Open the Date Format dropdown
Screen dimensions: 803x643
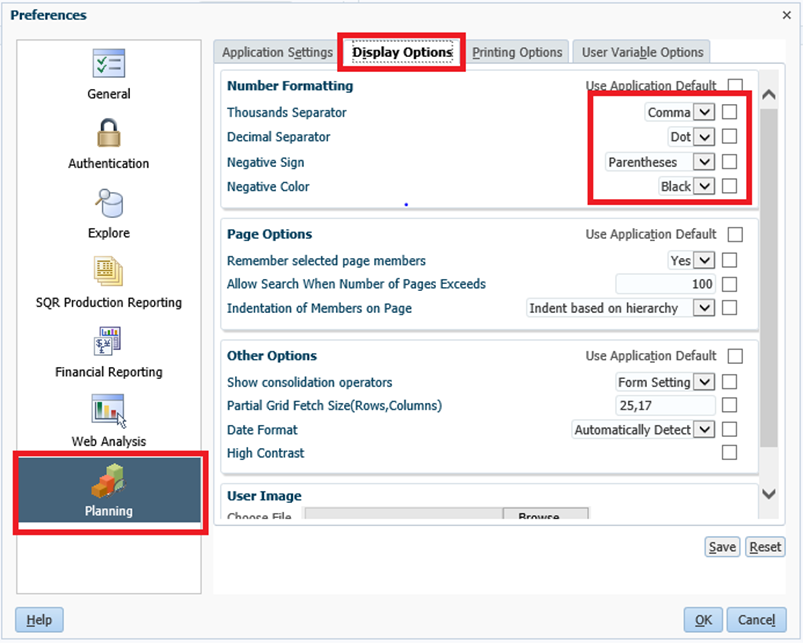tap(705, 430)
